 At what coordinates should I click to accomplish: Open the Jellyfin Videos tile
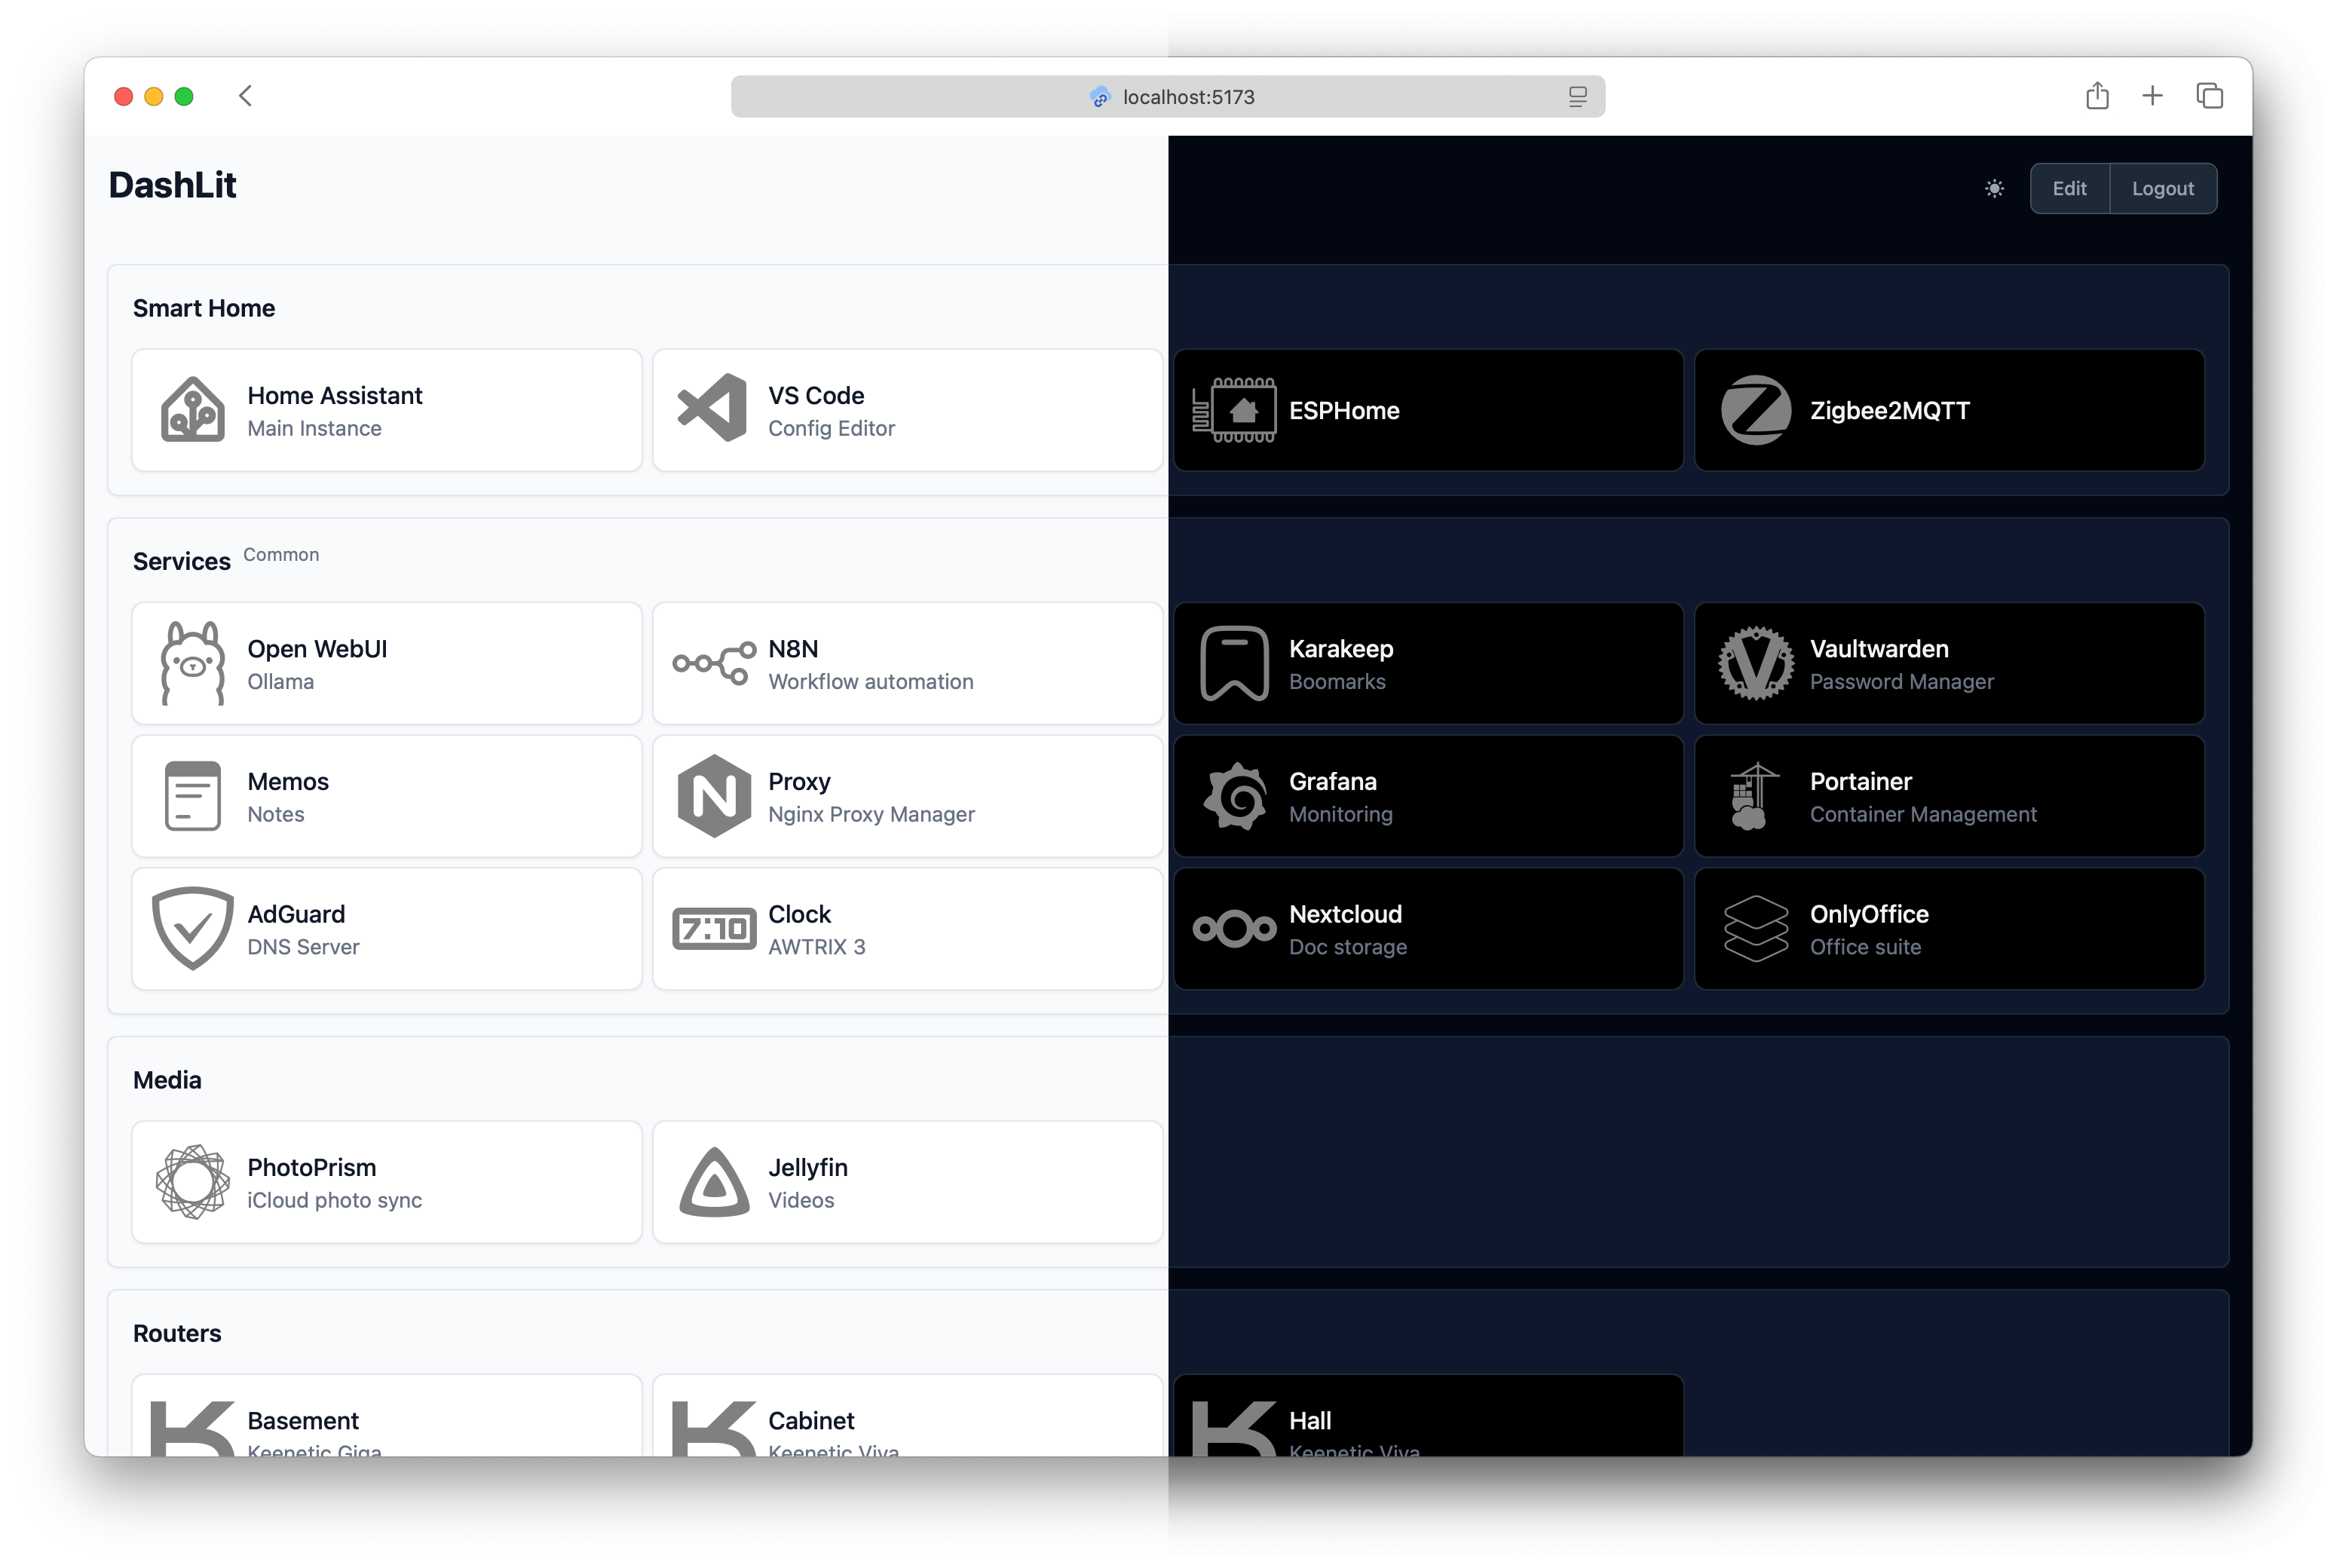906,1182
